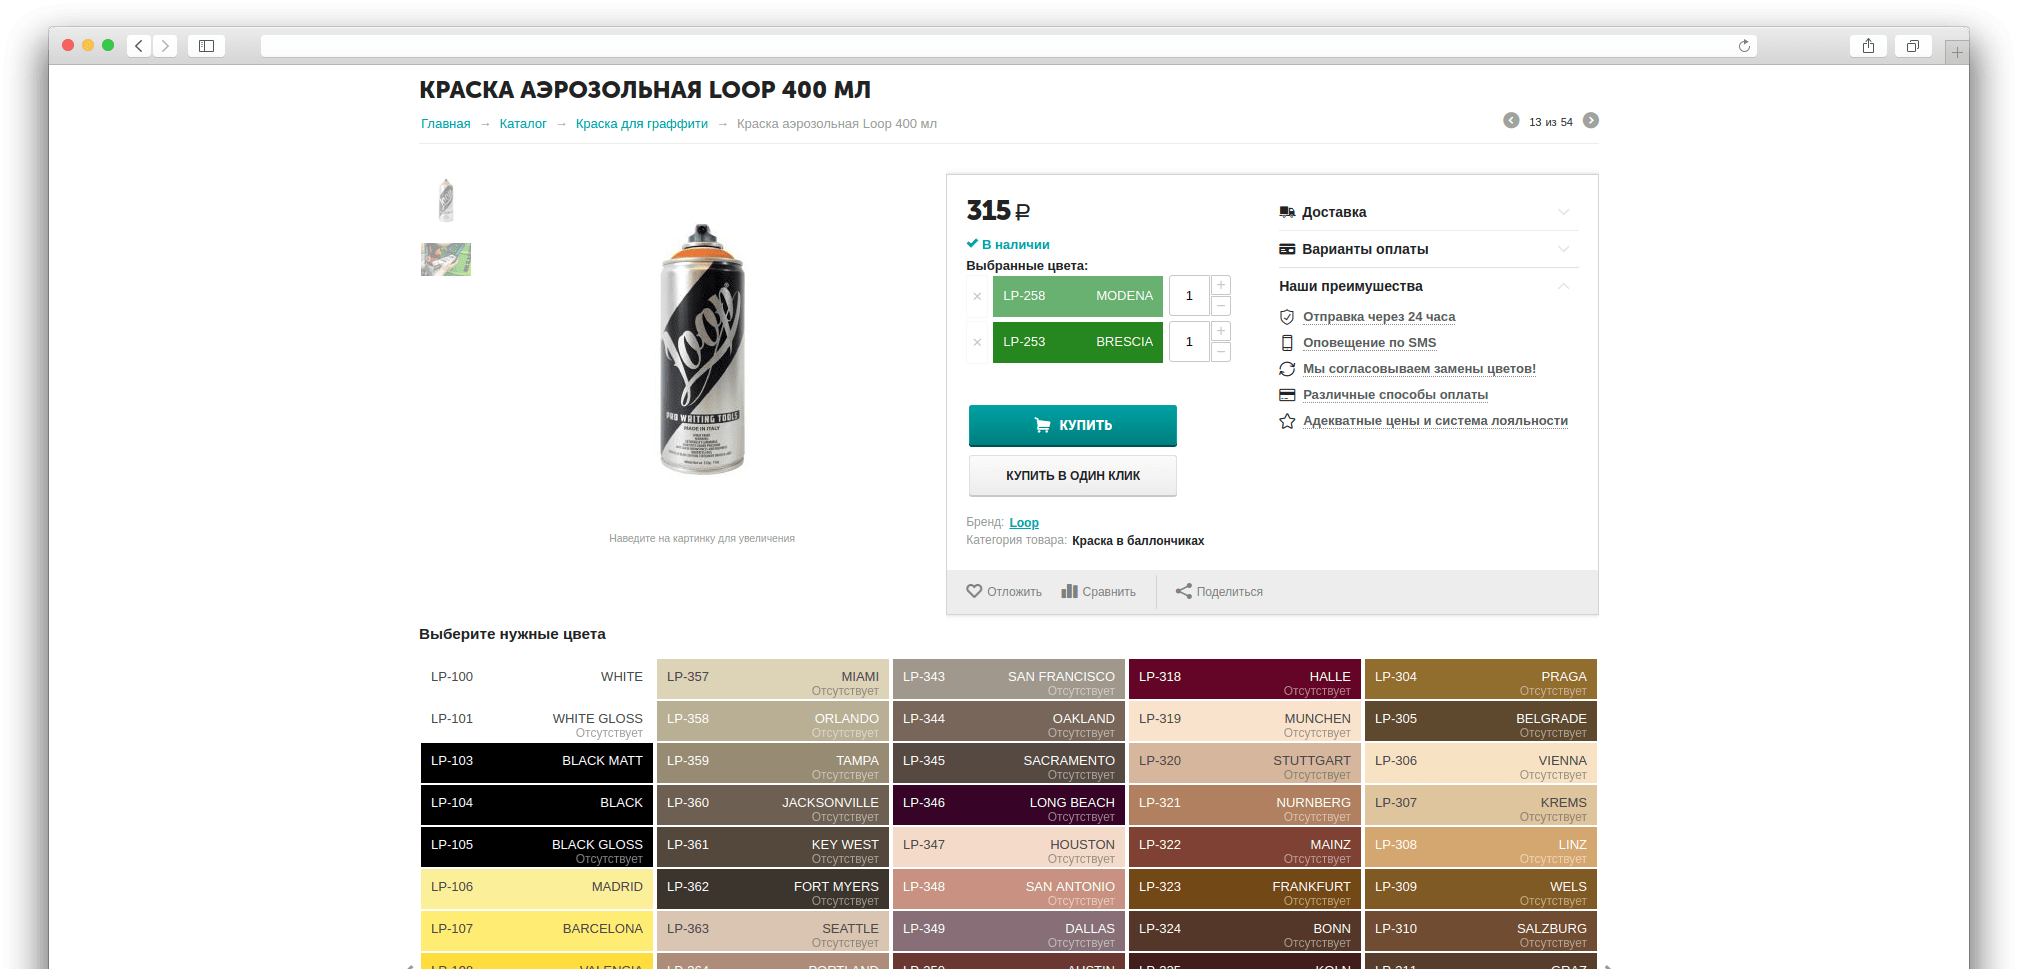
Task: Go back with browser back arrow
Action: [139, 46]
